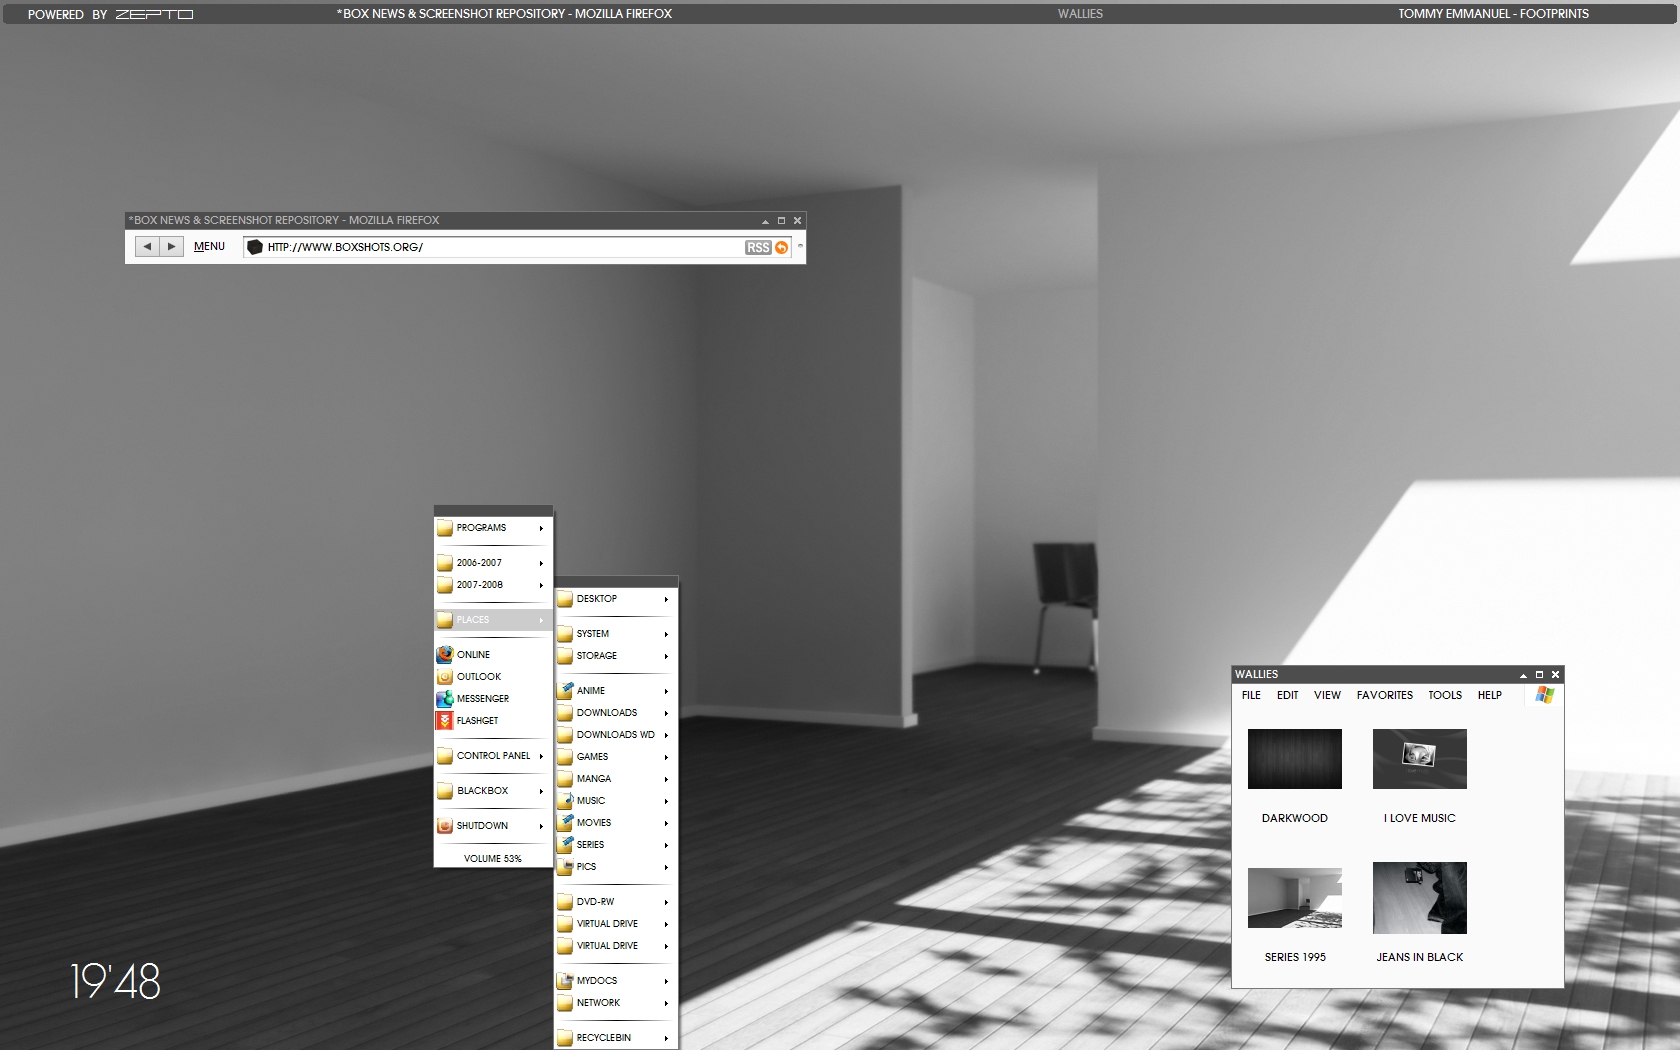The image size is (1680, 1050).
Task: Expand the 2007-2008 submenu arrow
Action: point(541,585)
